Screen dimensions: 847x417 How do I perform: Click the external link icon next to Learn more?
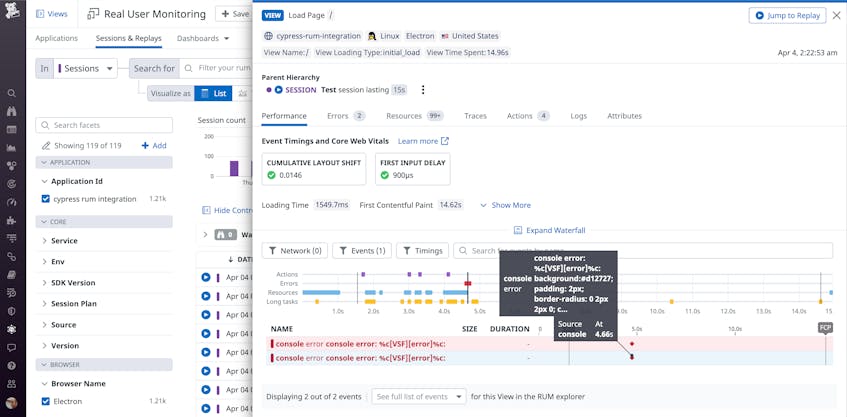pos(445,141)
